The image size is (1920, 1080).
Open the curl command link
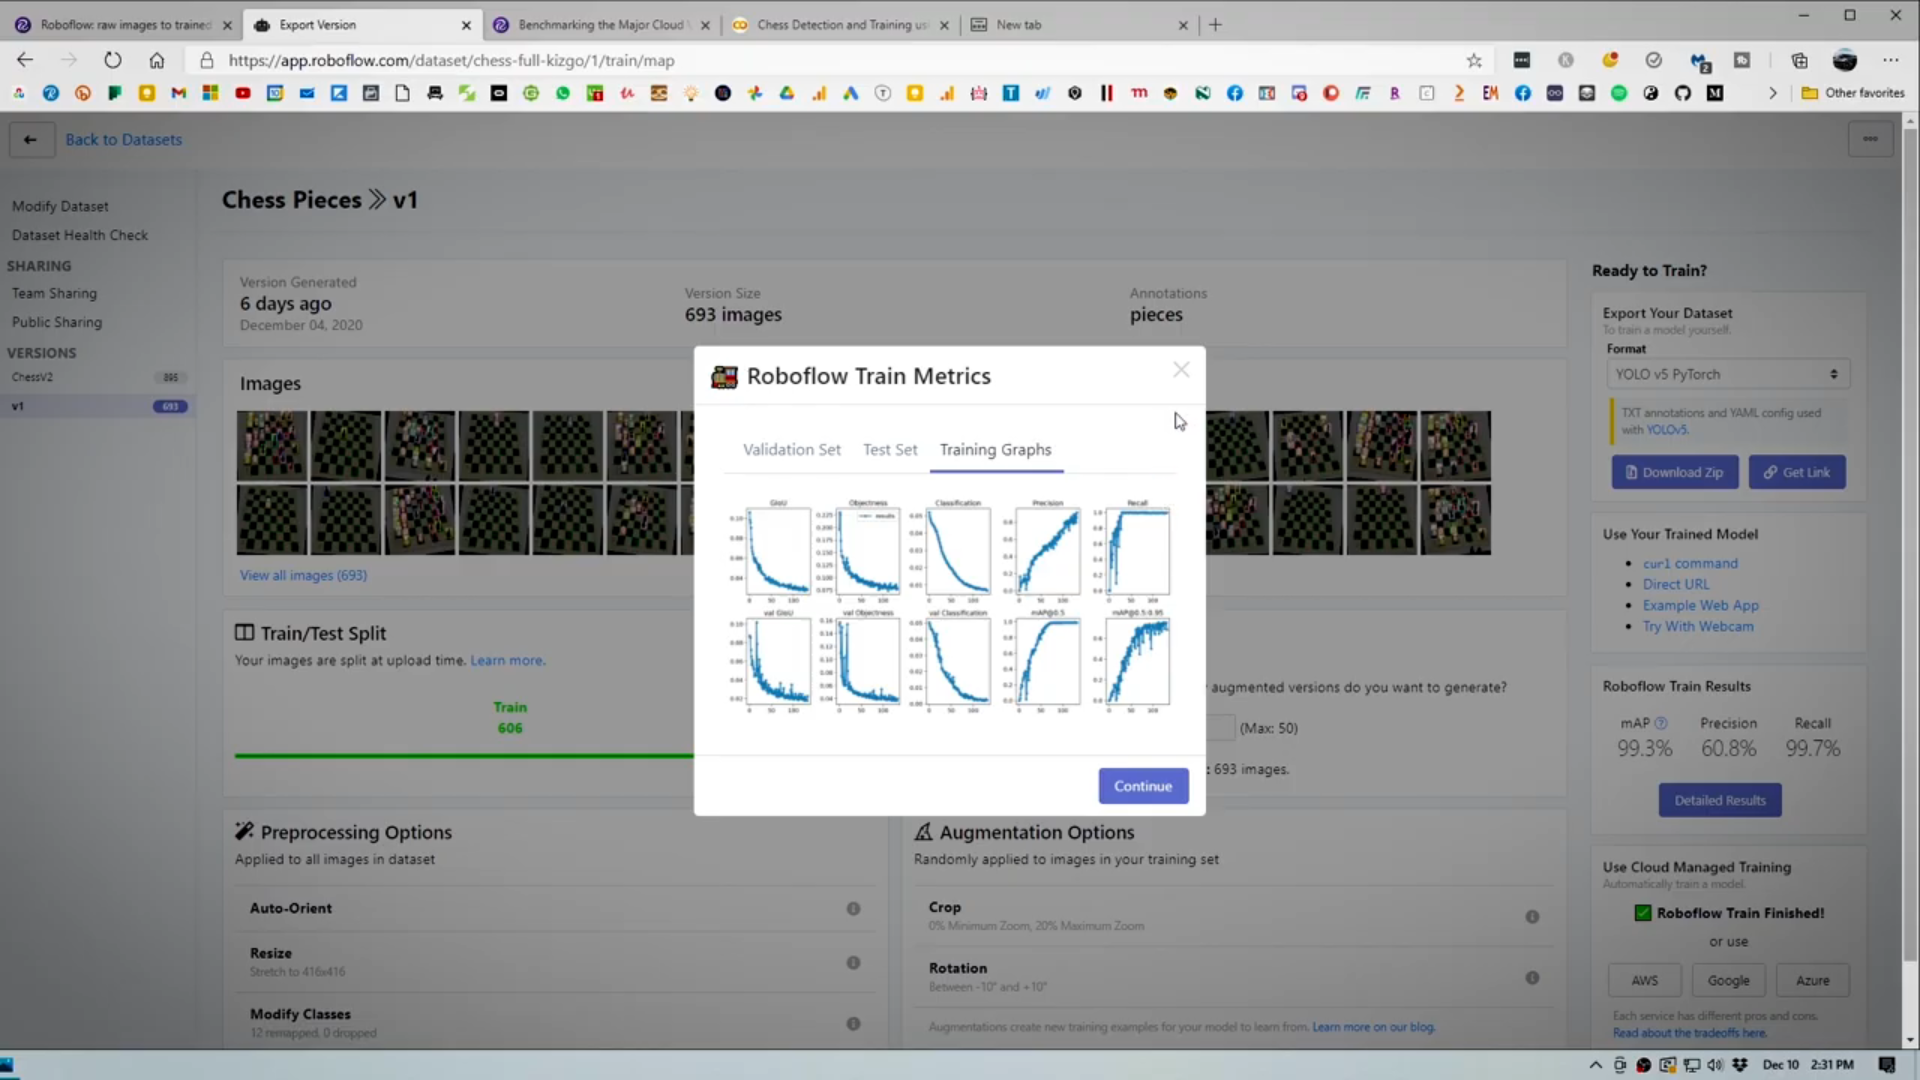click(x=1690, y=563)
